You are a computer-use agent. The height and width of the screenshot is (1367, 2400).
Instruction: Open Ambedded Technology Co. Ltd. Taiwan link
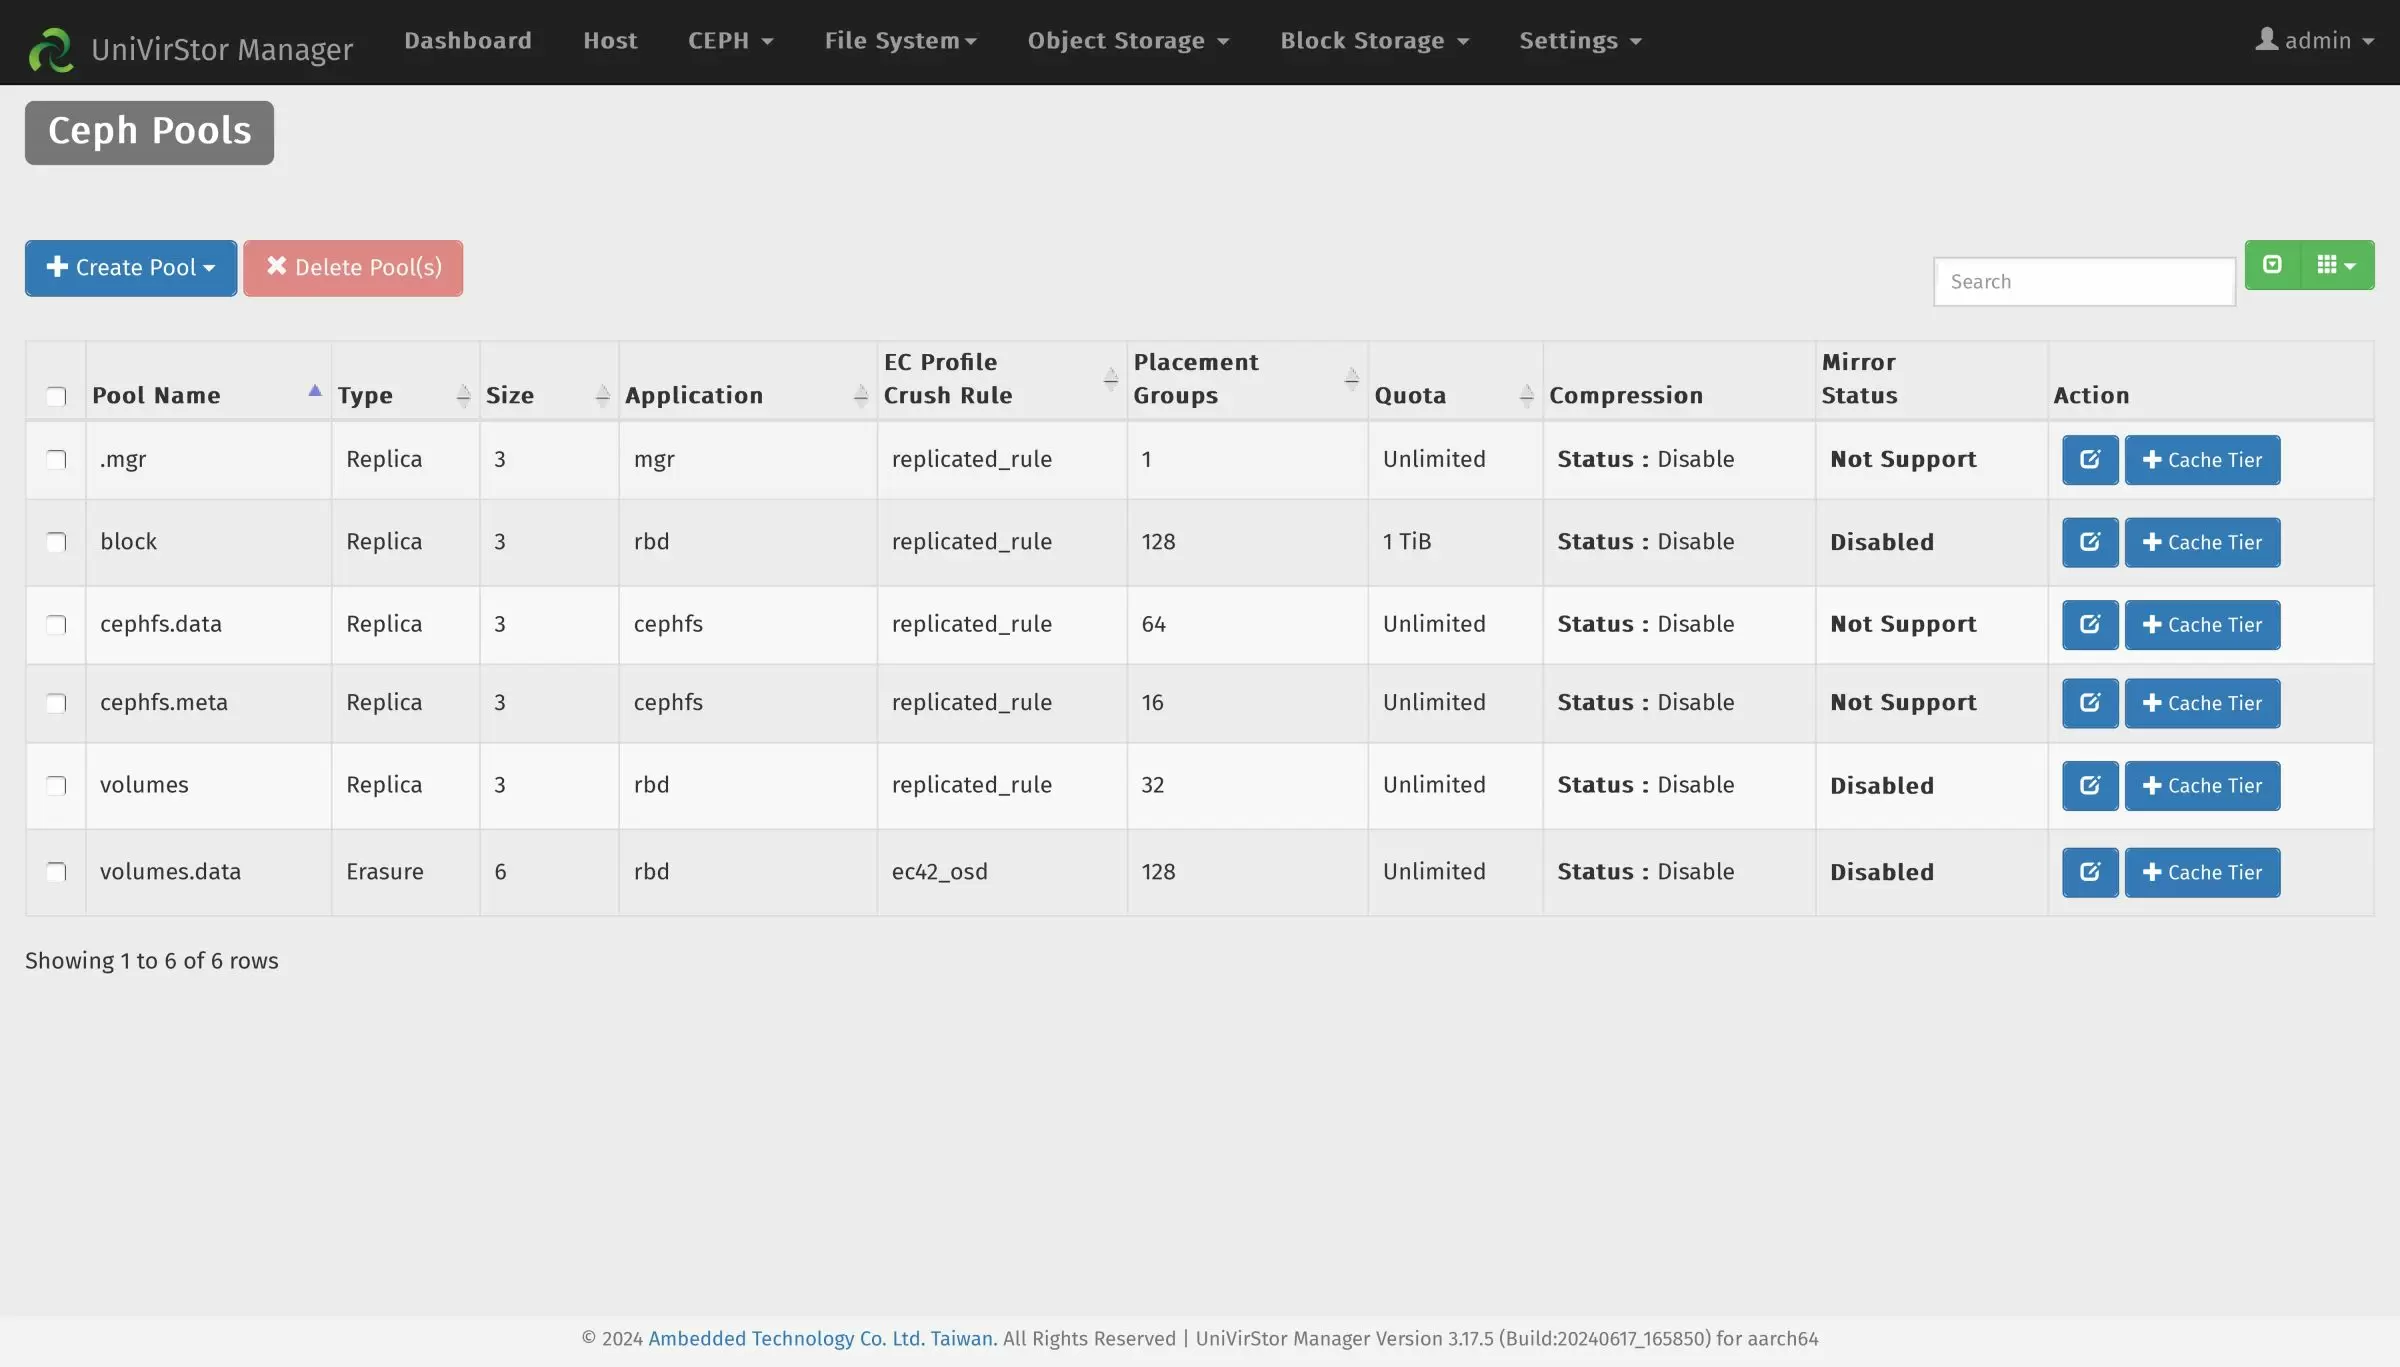[822, 1338]
